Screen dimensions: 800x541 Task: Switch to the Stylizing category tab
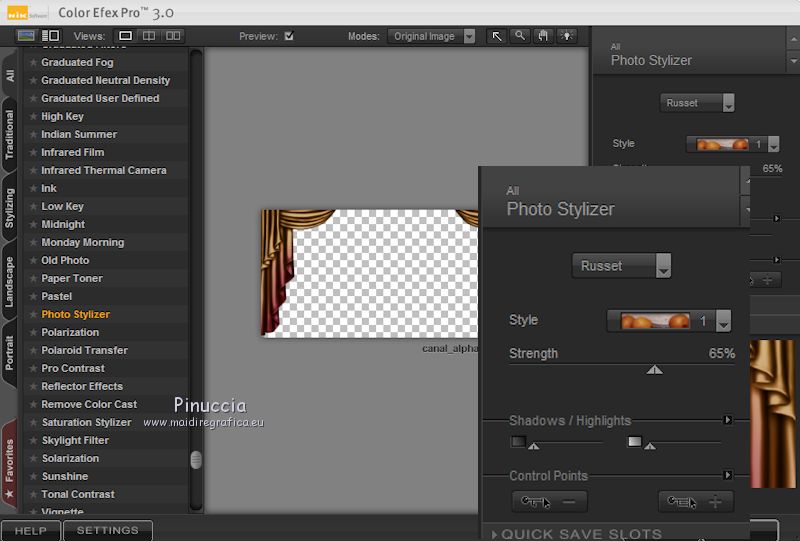click(x=9, y=208)
